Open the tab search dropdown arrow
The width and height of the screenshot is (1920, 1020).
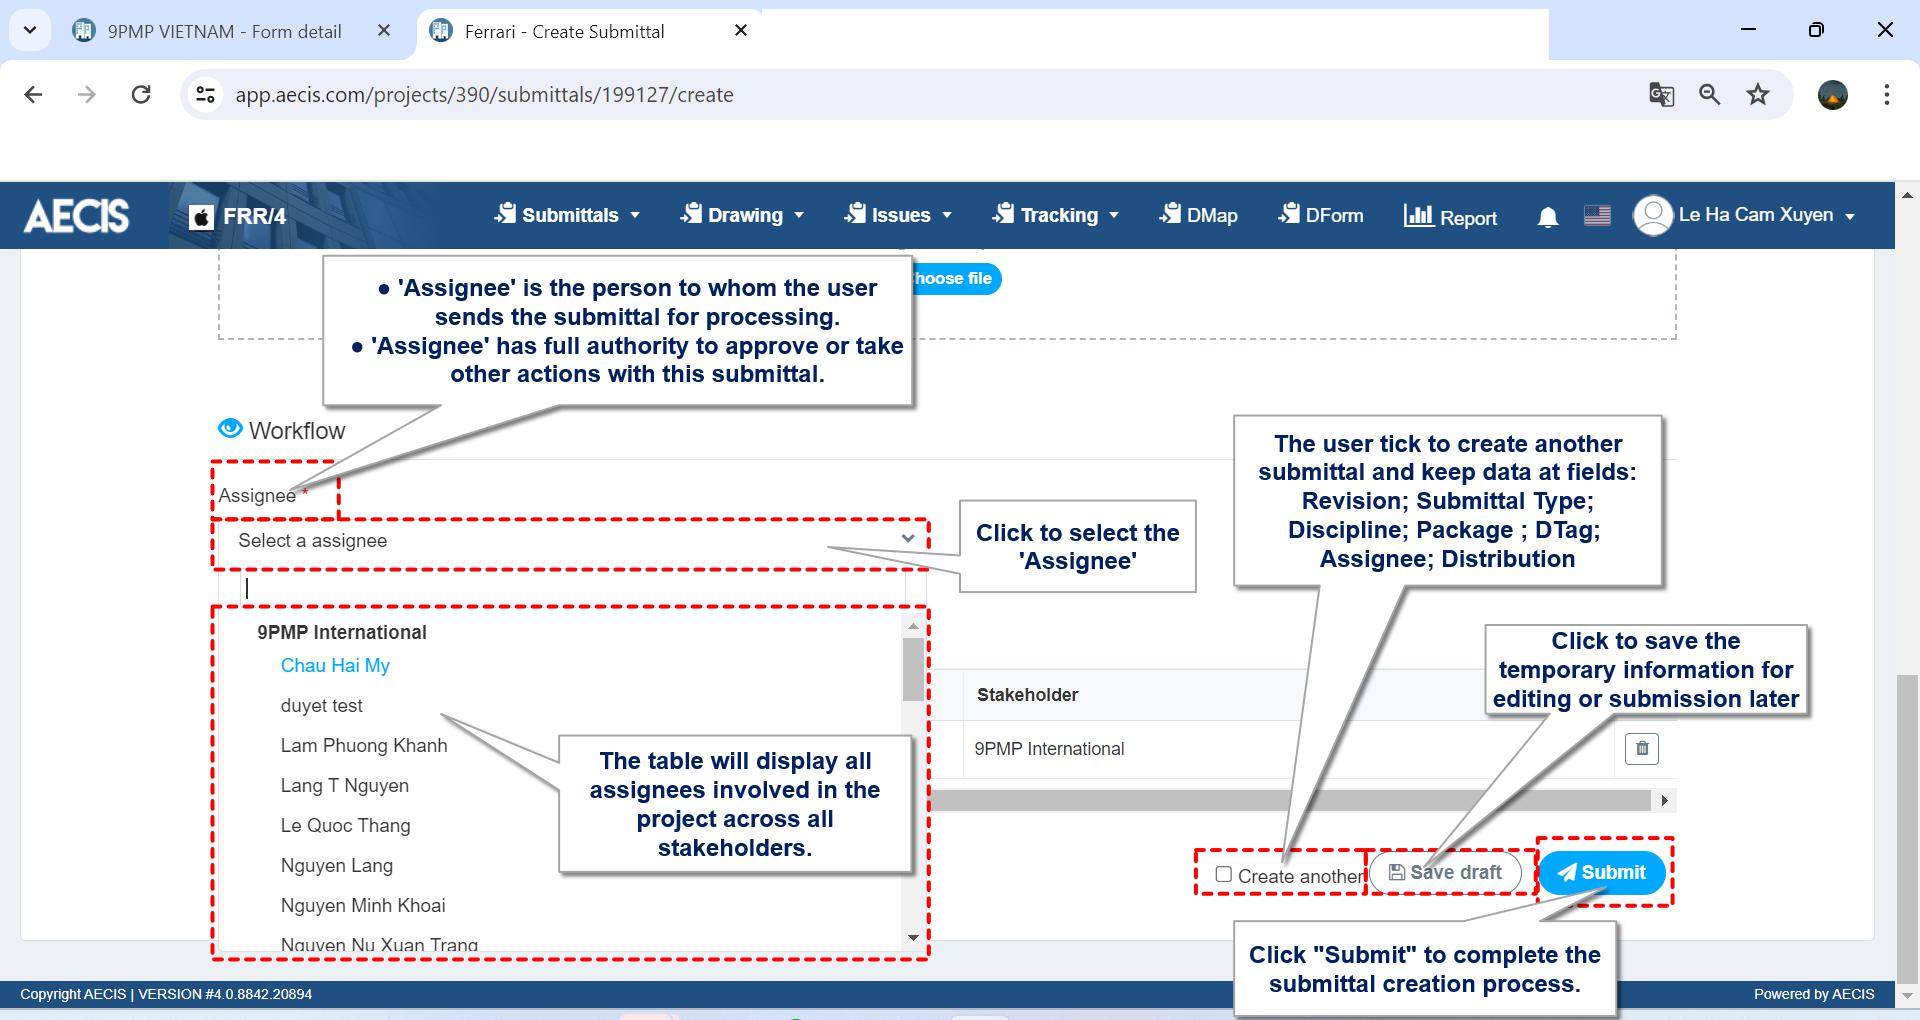tap(30, 31)
